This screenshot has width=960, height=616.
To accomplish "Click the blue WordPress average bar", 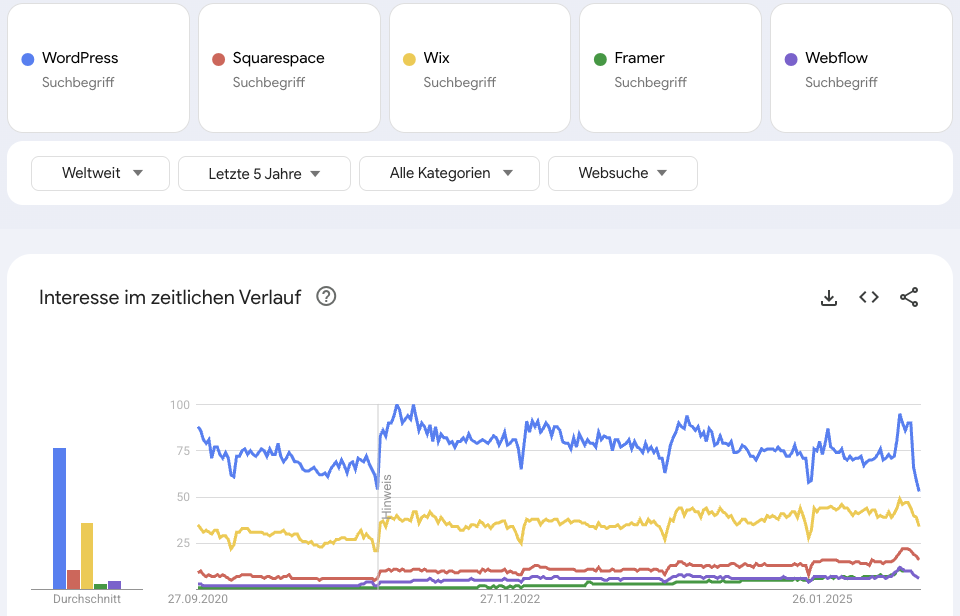I will click(59, 518).
